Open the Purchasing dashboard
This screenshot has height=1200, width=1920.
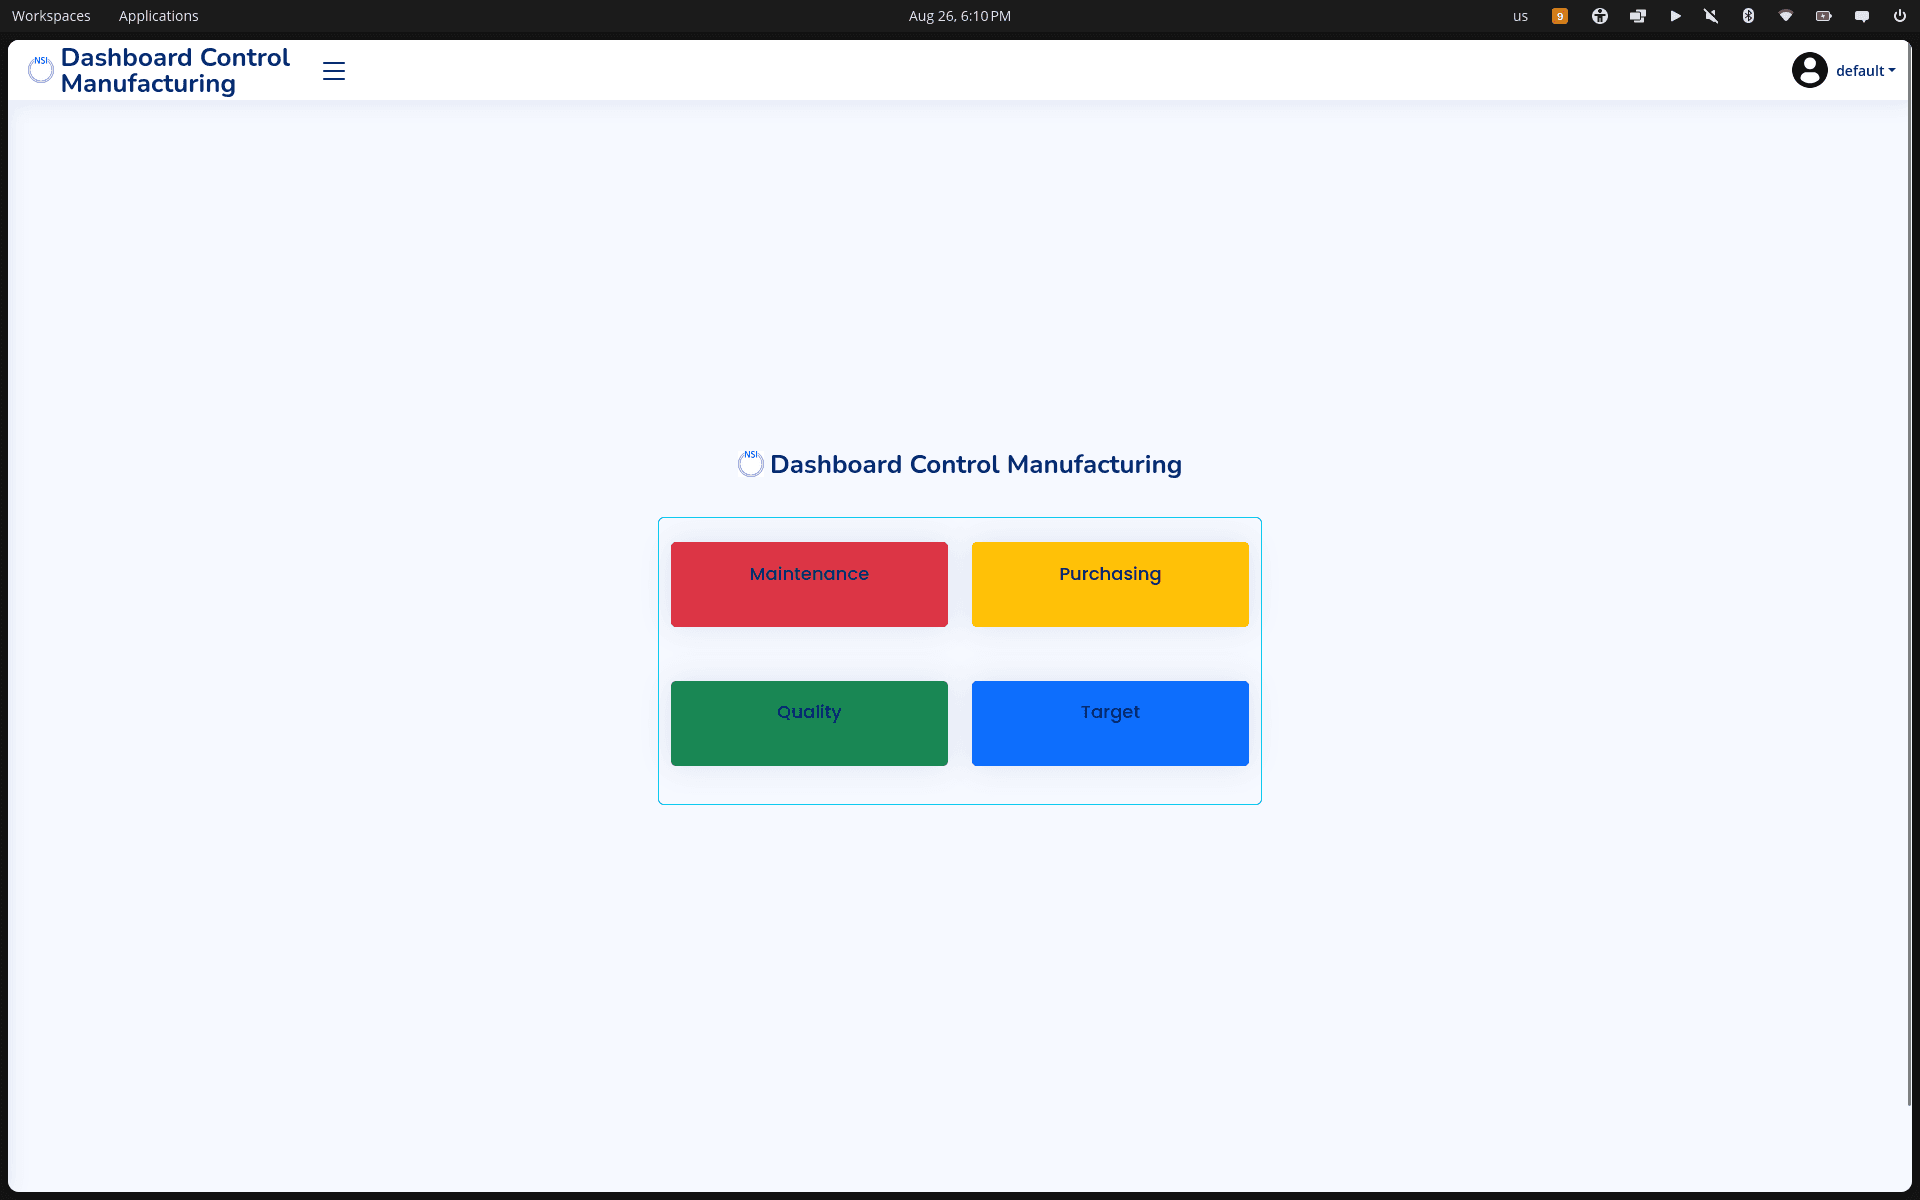click(x=1110, y=584)
